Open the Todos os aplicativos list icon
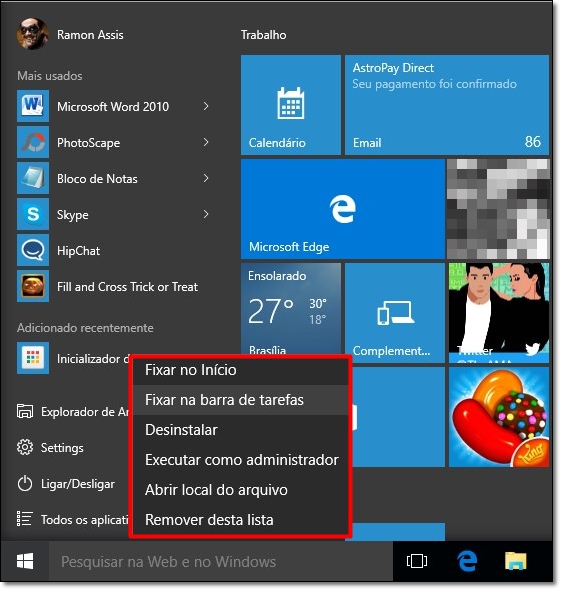This screenshot has height=590, width=561. (x=25, y=519)
